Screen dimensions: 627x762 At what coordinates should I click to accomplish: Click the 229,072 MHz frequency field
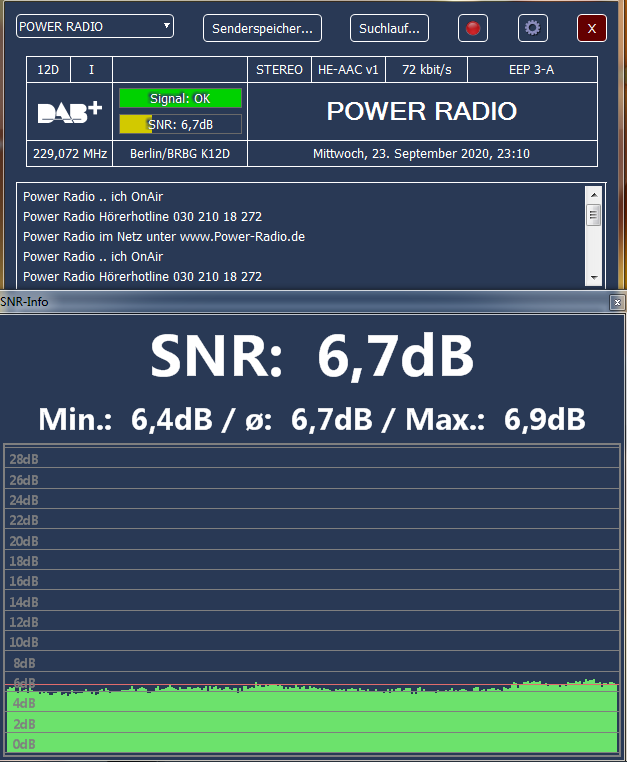(x=70, y=154)
